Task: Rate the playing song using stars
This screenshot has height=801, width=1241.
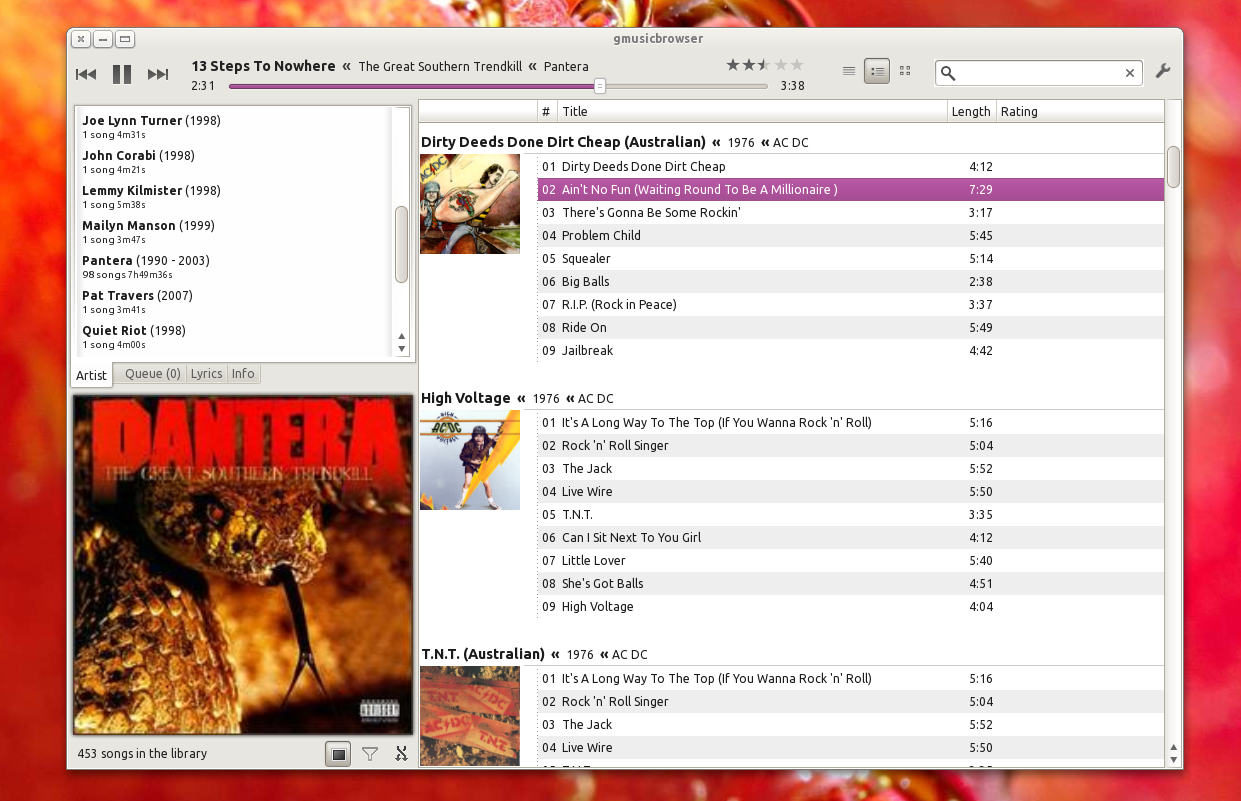Action: [x=765, y=65]
